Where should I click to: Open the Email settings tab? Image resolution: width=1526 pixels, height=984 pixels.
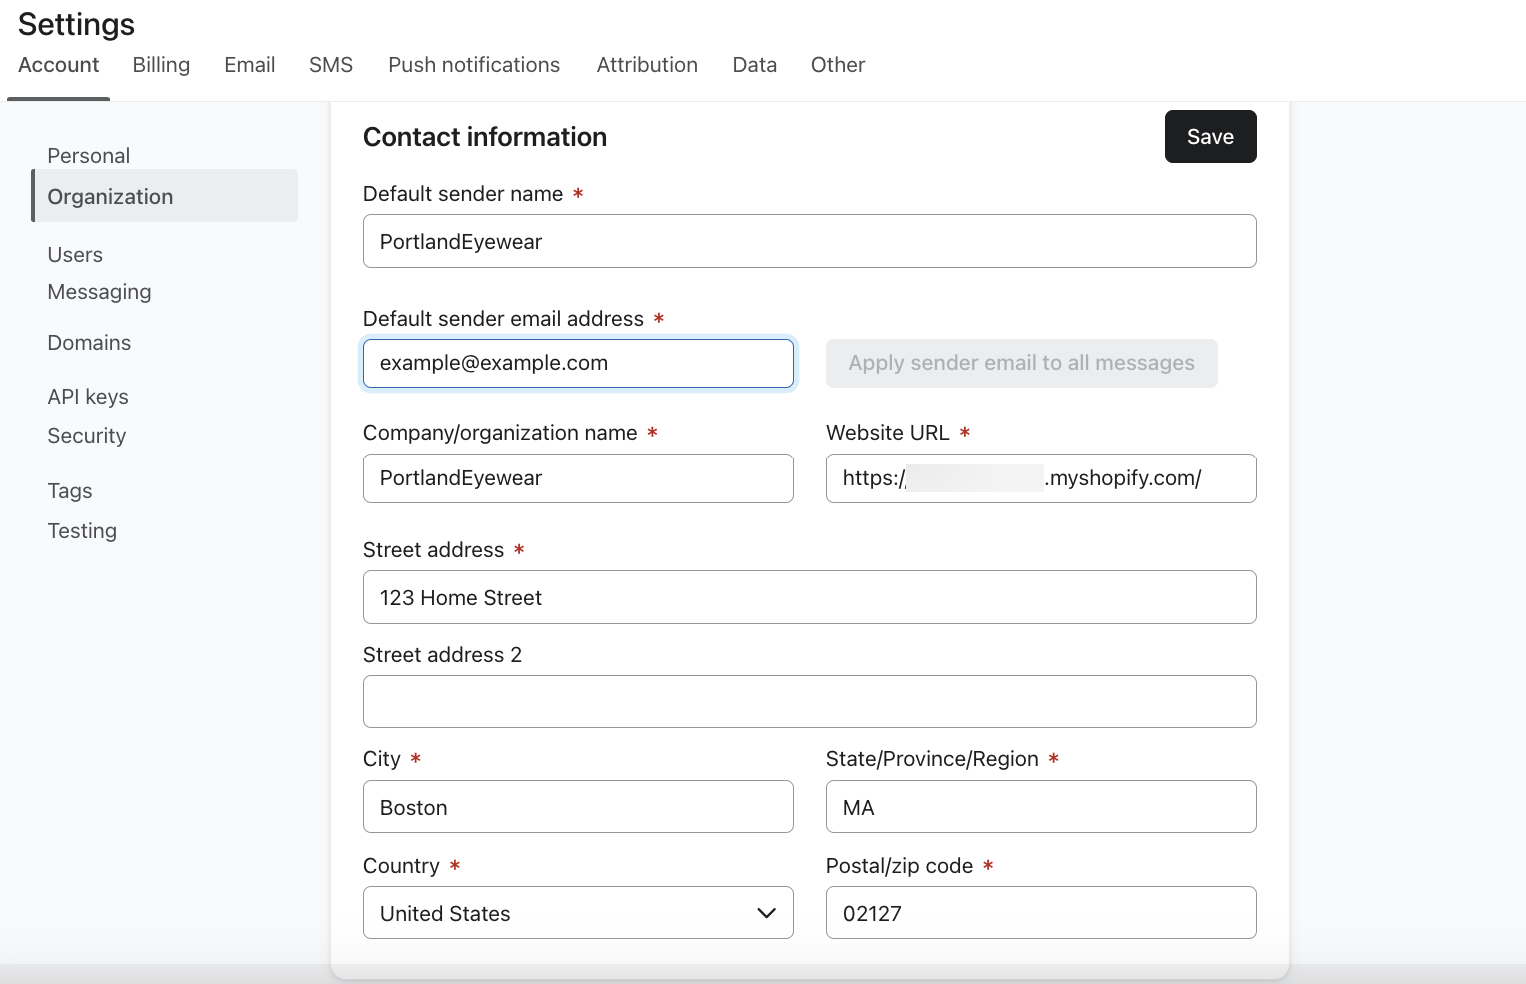point(249,64)
